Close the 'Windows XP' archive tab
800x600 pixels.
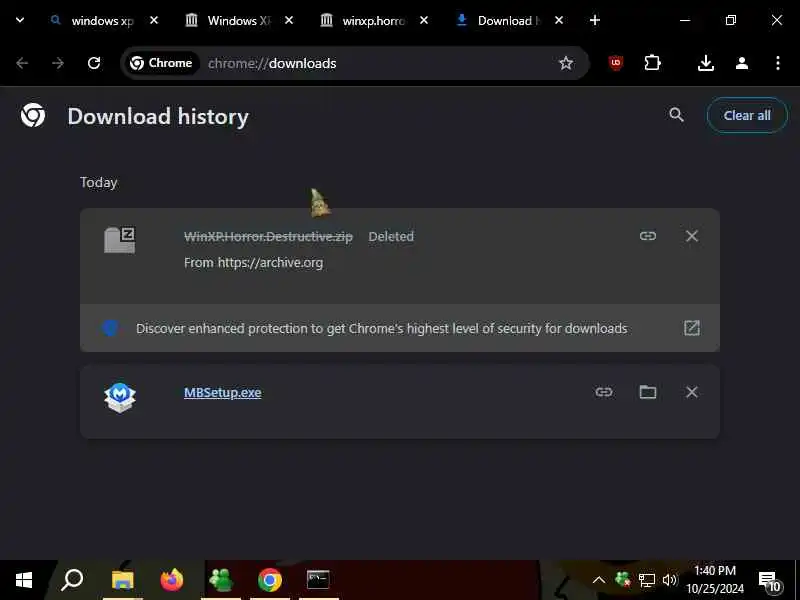pyautogui.click(x=289, y=20)
